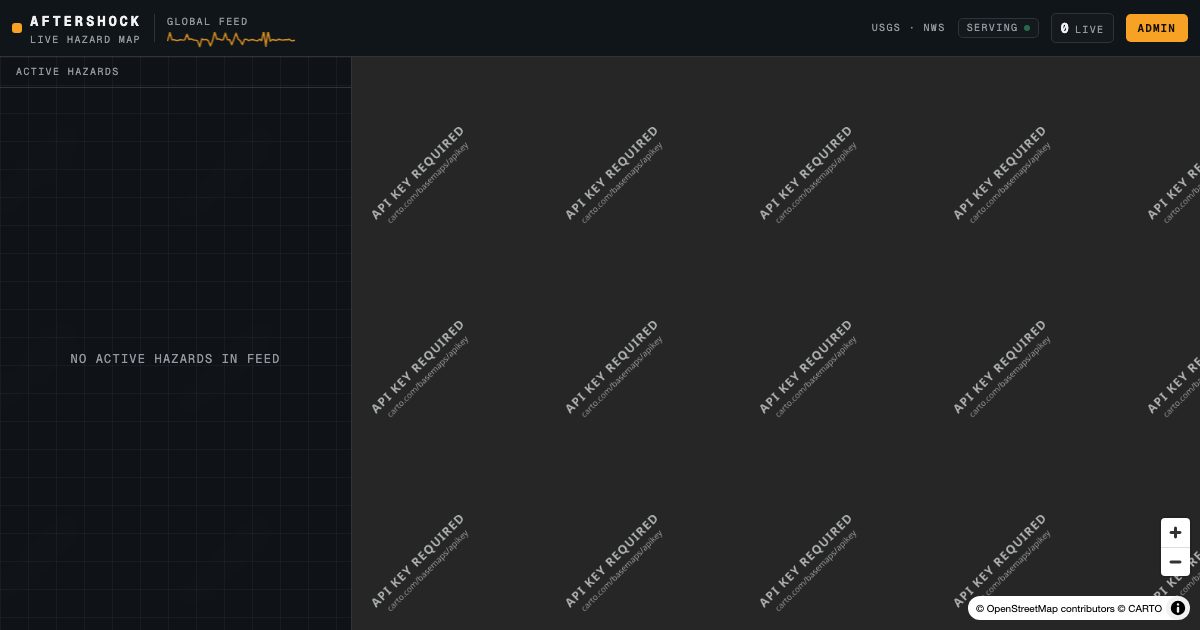The height and width of the screenshot is (630, 1200).
Task: Click the green serving status dot
Action: (x=1027, y=28)
